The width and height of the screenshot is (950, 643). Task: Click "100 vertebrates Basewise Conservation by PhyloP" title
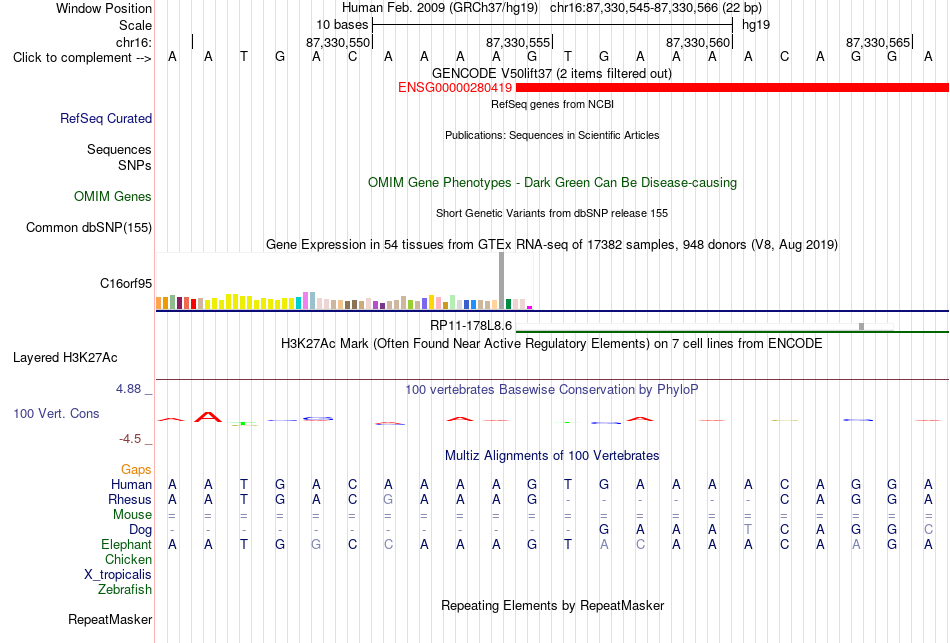[551, 390]
